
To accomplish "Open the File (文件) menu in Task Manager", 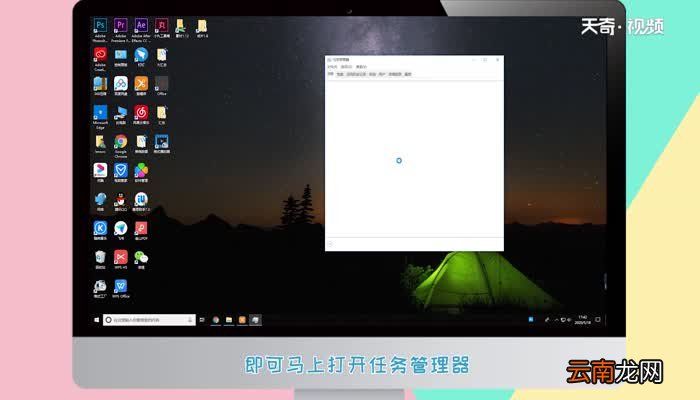I will [x=332, y=67].
